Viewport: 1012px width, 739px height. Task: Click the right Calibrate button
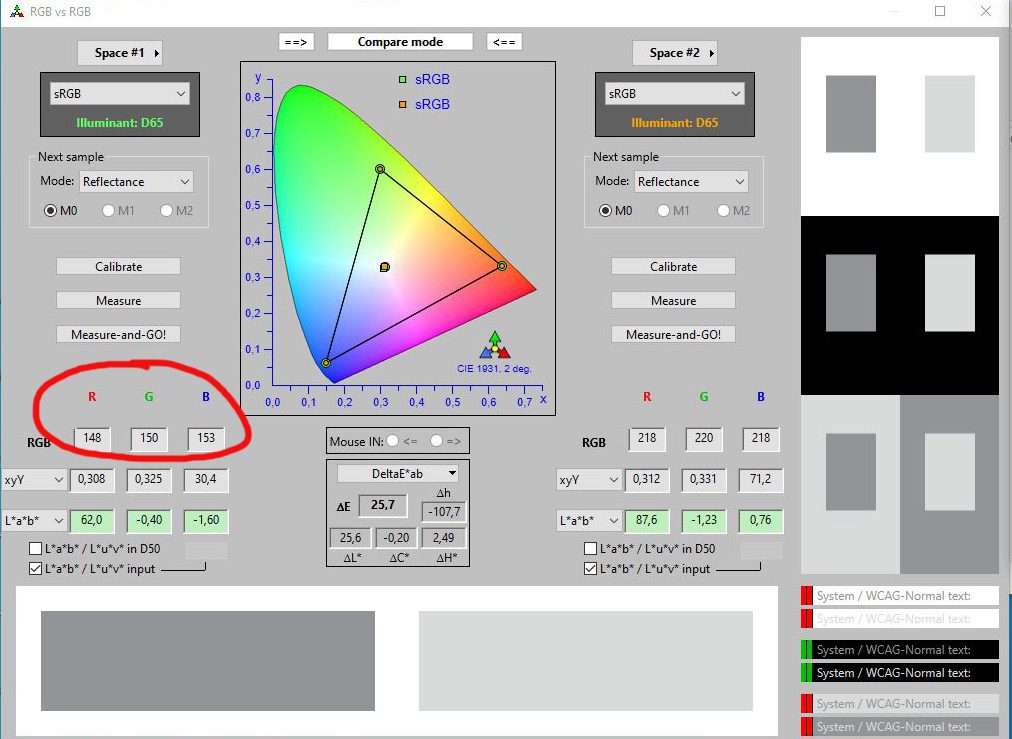pos(673,267)
